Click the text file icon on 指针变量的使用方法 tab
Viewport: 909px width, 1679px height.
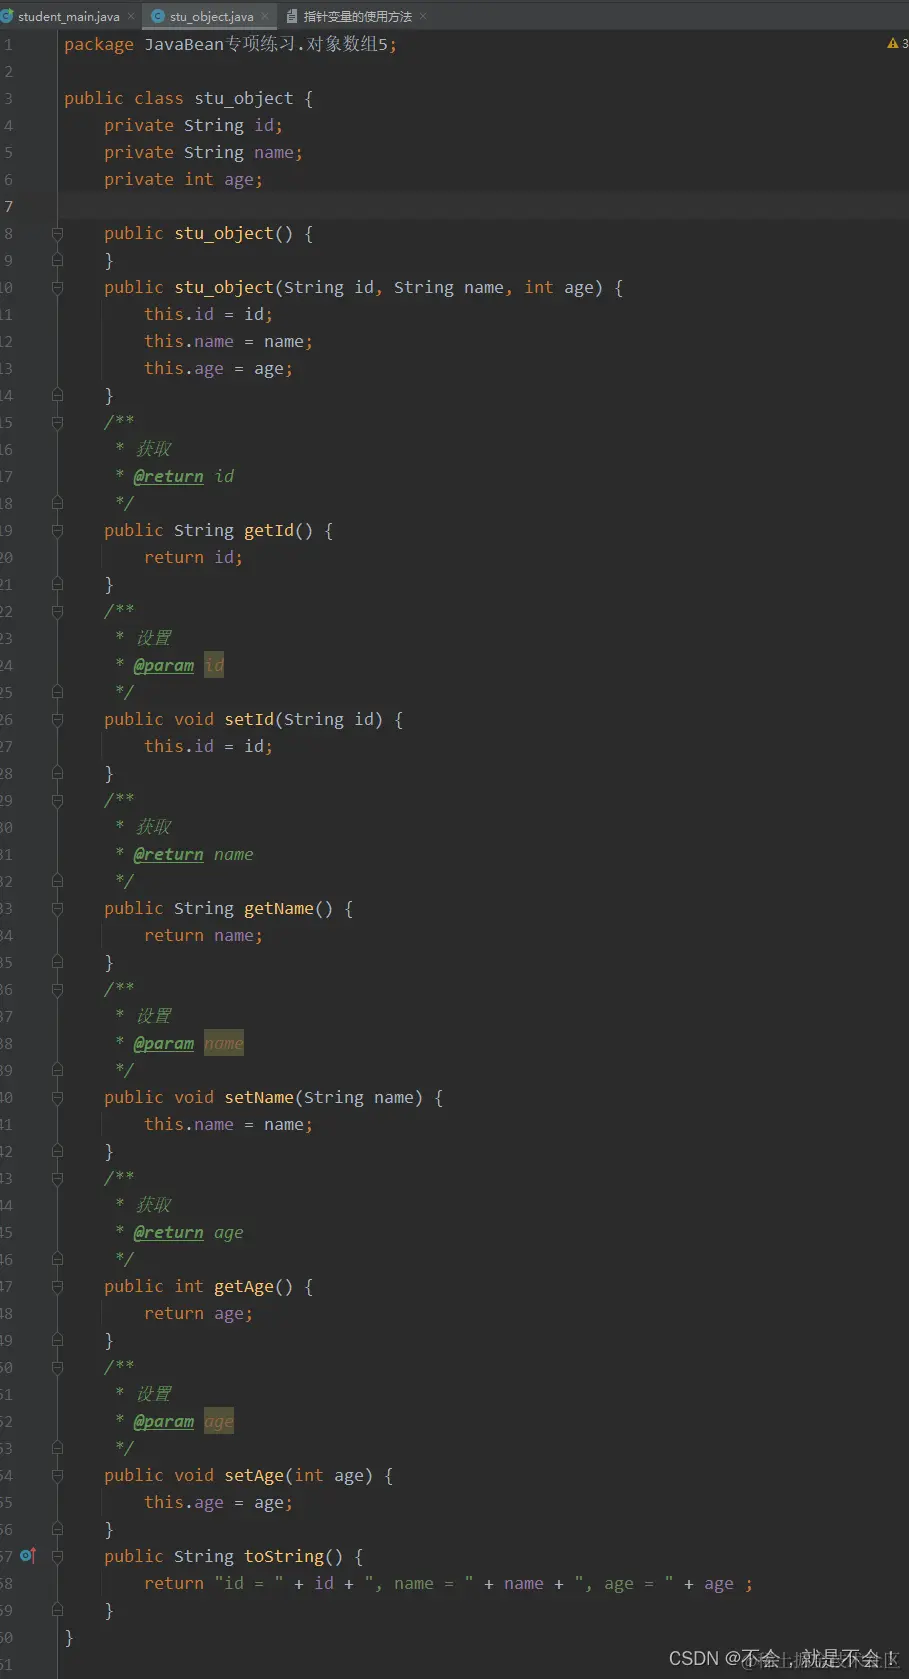pos(292,16)
